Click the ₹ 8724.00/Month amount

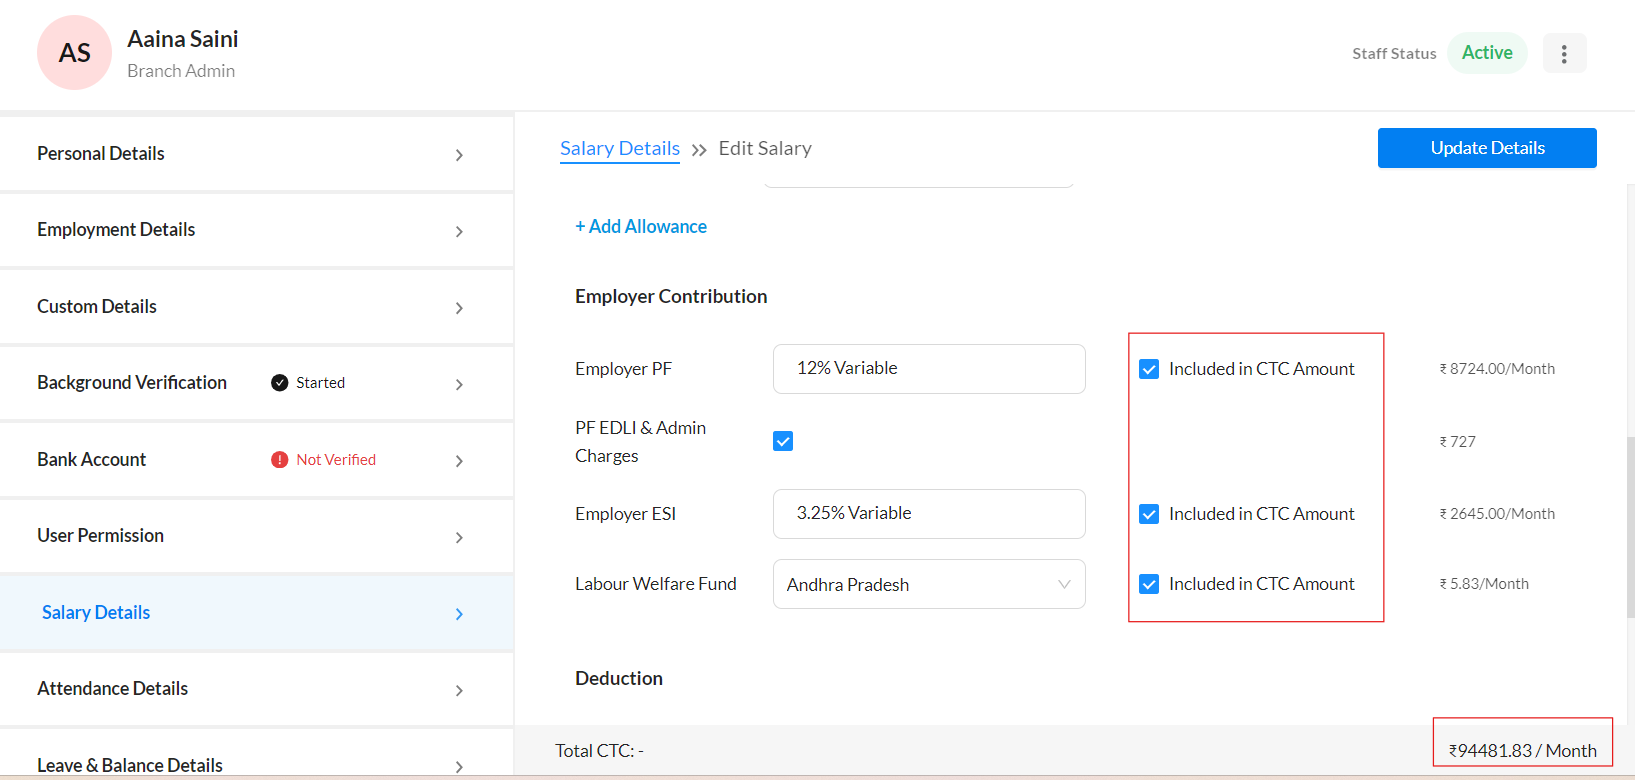click(x=1497, y=369)
